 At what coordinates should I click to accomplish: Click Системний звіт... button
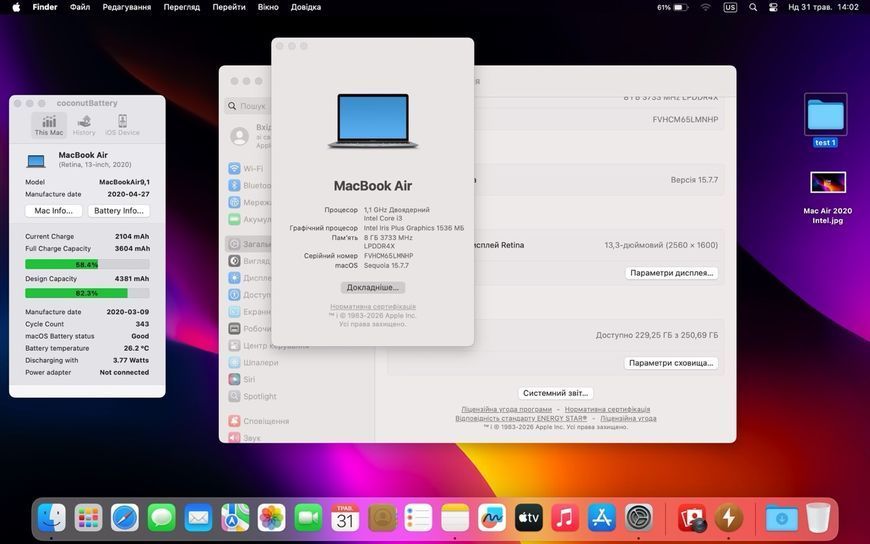point(555,393)
